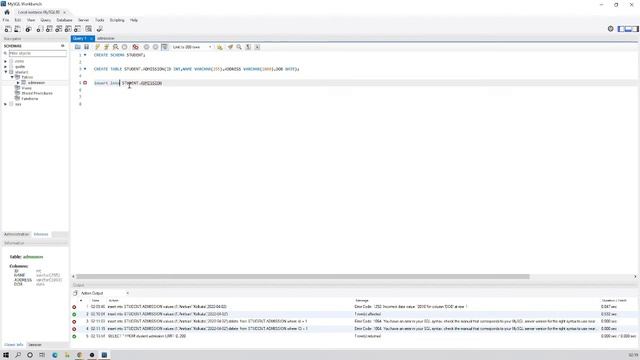640x360 pixels.
Task: Open the View menu
Action: [31, 20]
